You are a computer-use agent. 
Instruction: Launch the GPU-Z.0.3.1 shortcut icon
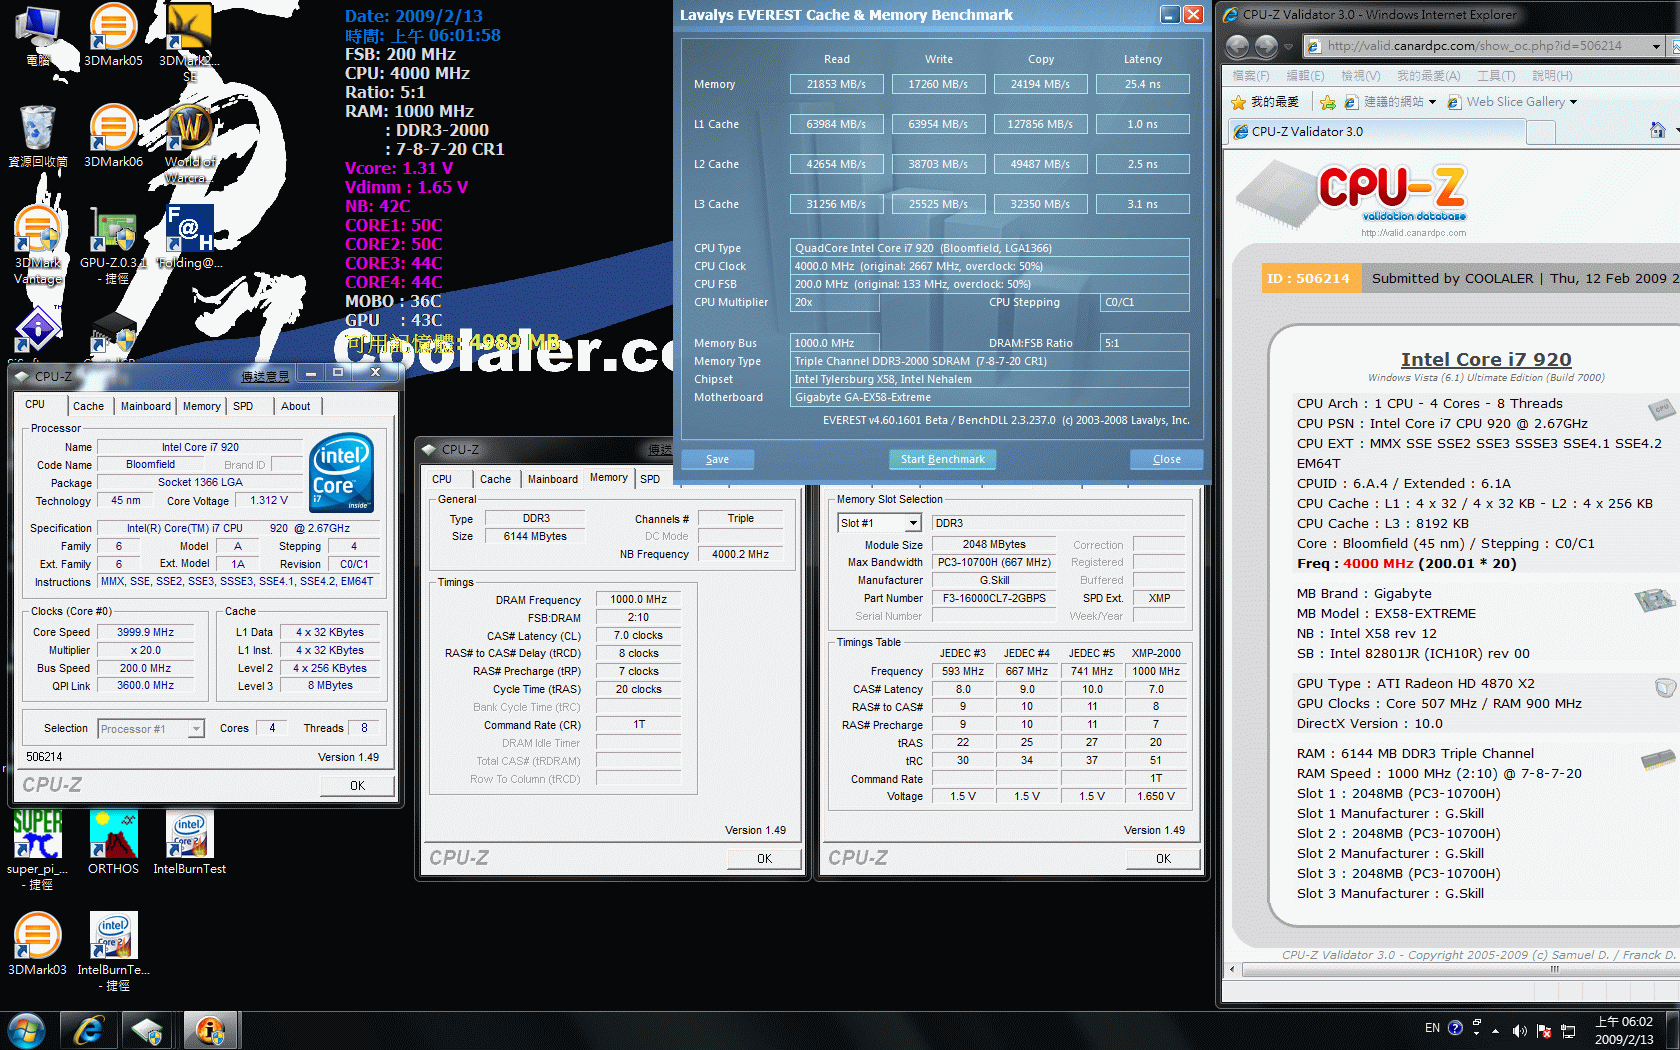click(x=113, y=245)
